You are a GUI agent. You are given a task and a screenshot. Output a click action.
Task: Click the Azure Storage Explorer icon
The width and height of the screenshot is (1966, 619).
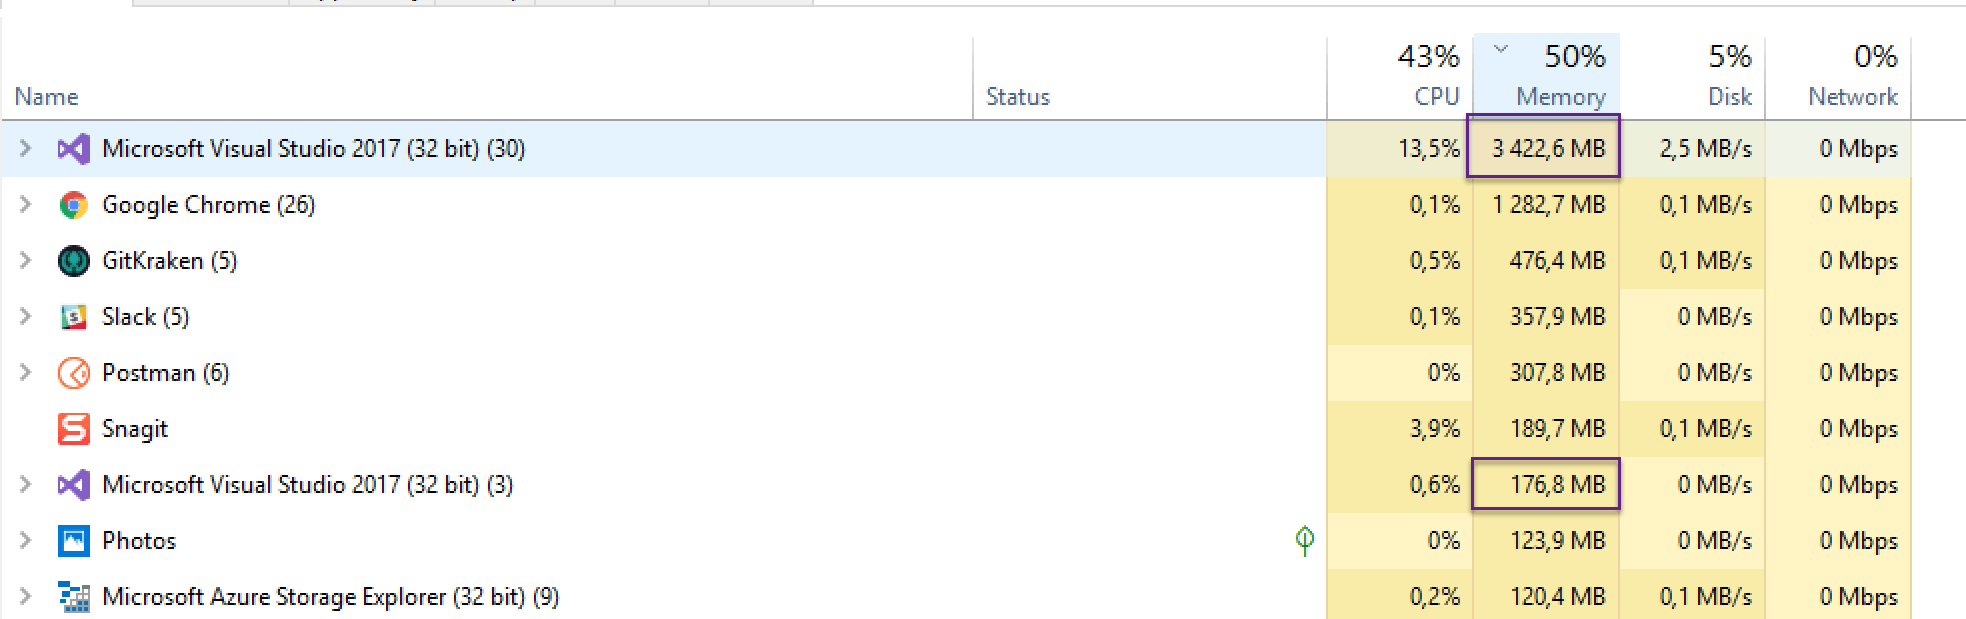point(73,597)
